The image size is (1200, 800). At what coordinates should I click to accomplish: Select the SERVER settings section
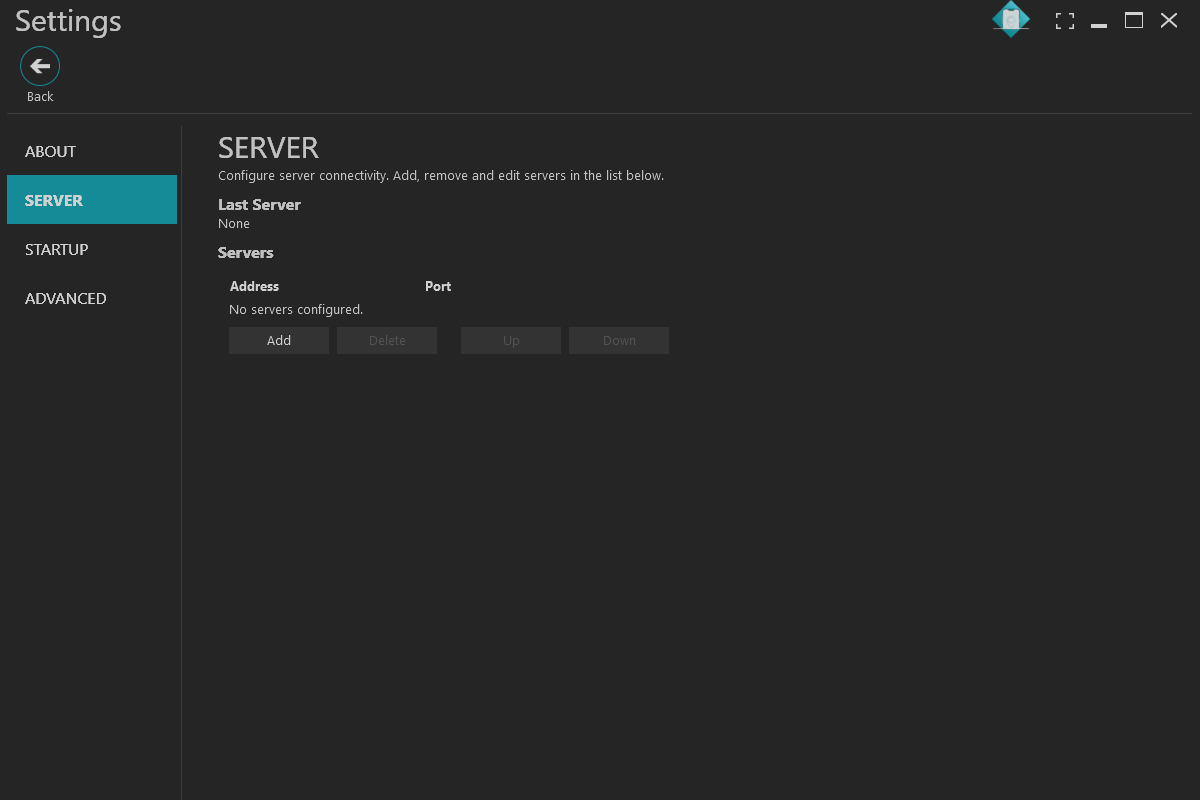pyautogui.click(x=92, y=200)
